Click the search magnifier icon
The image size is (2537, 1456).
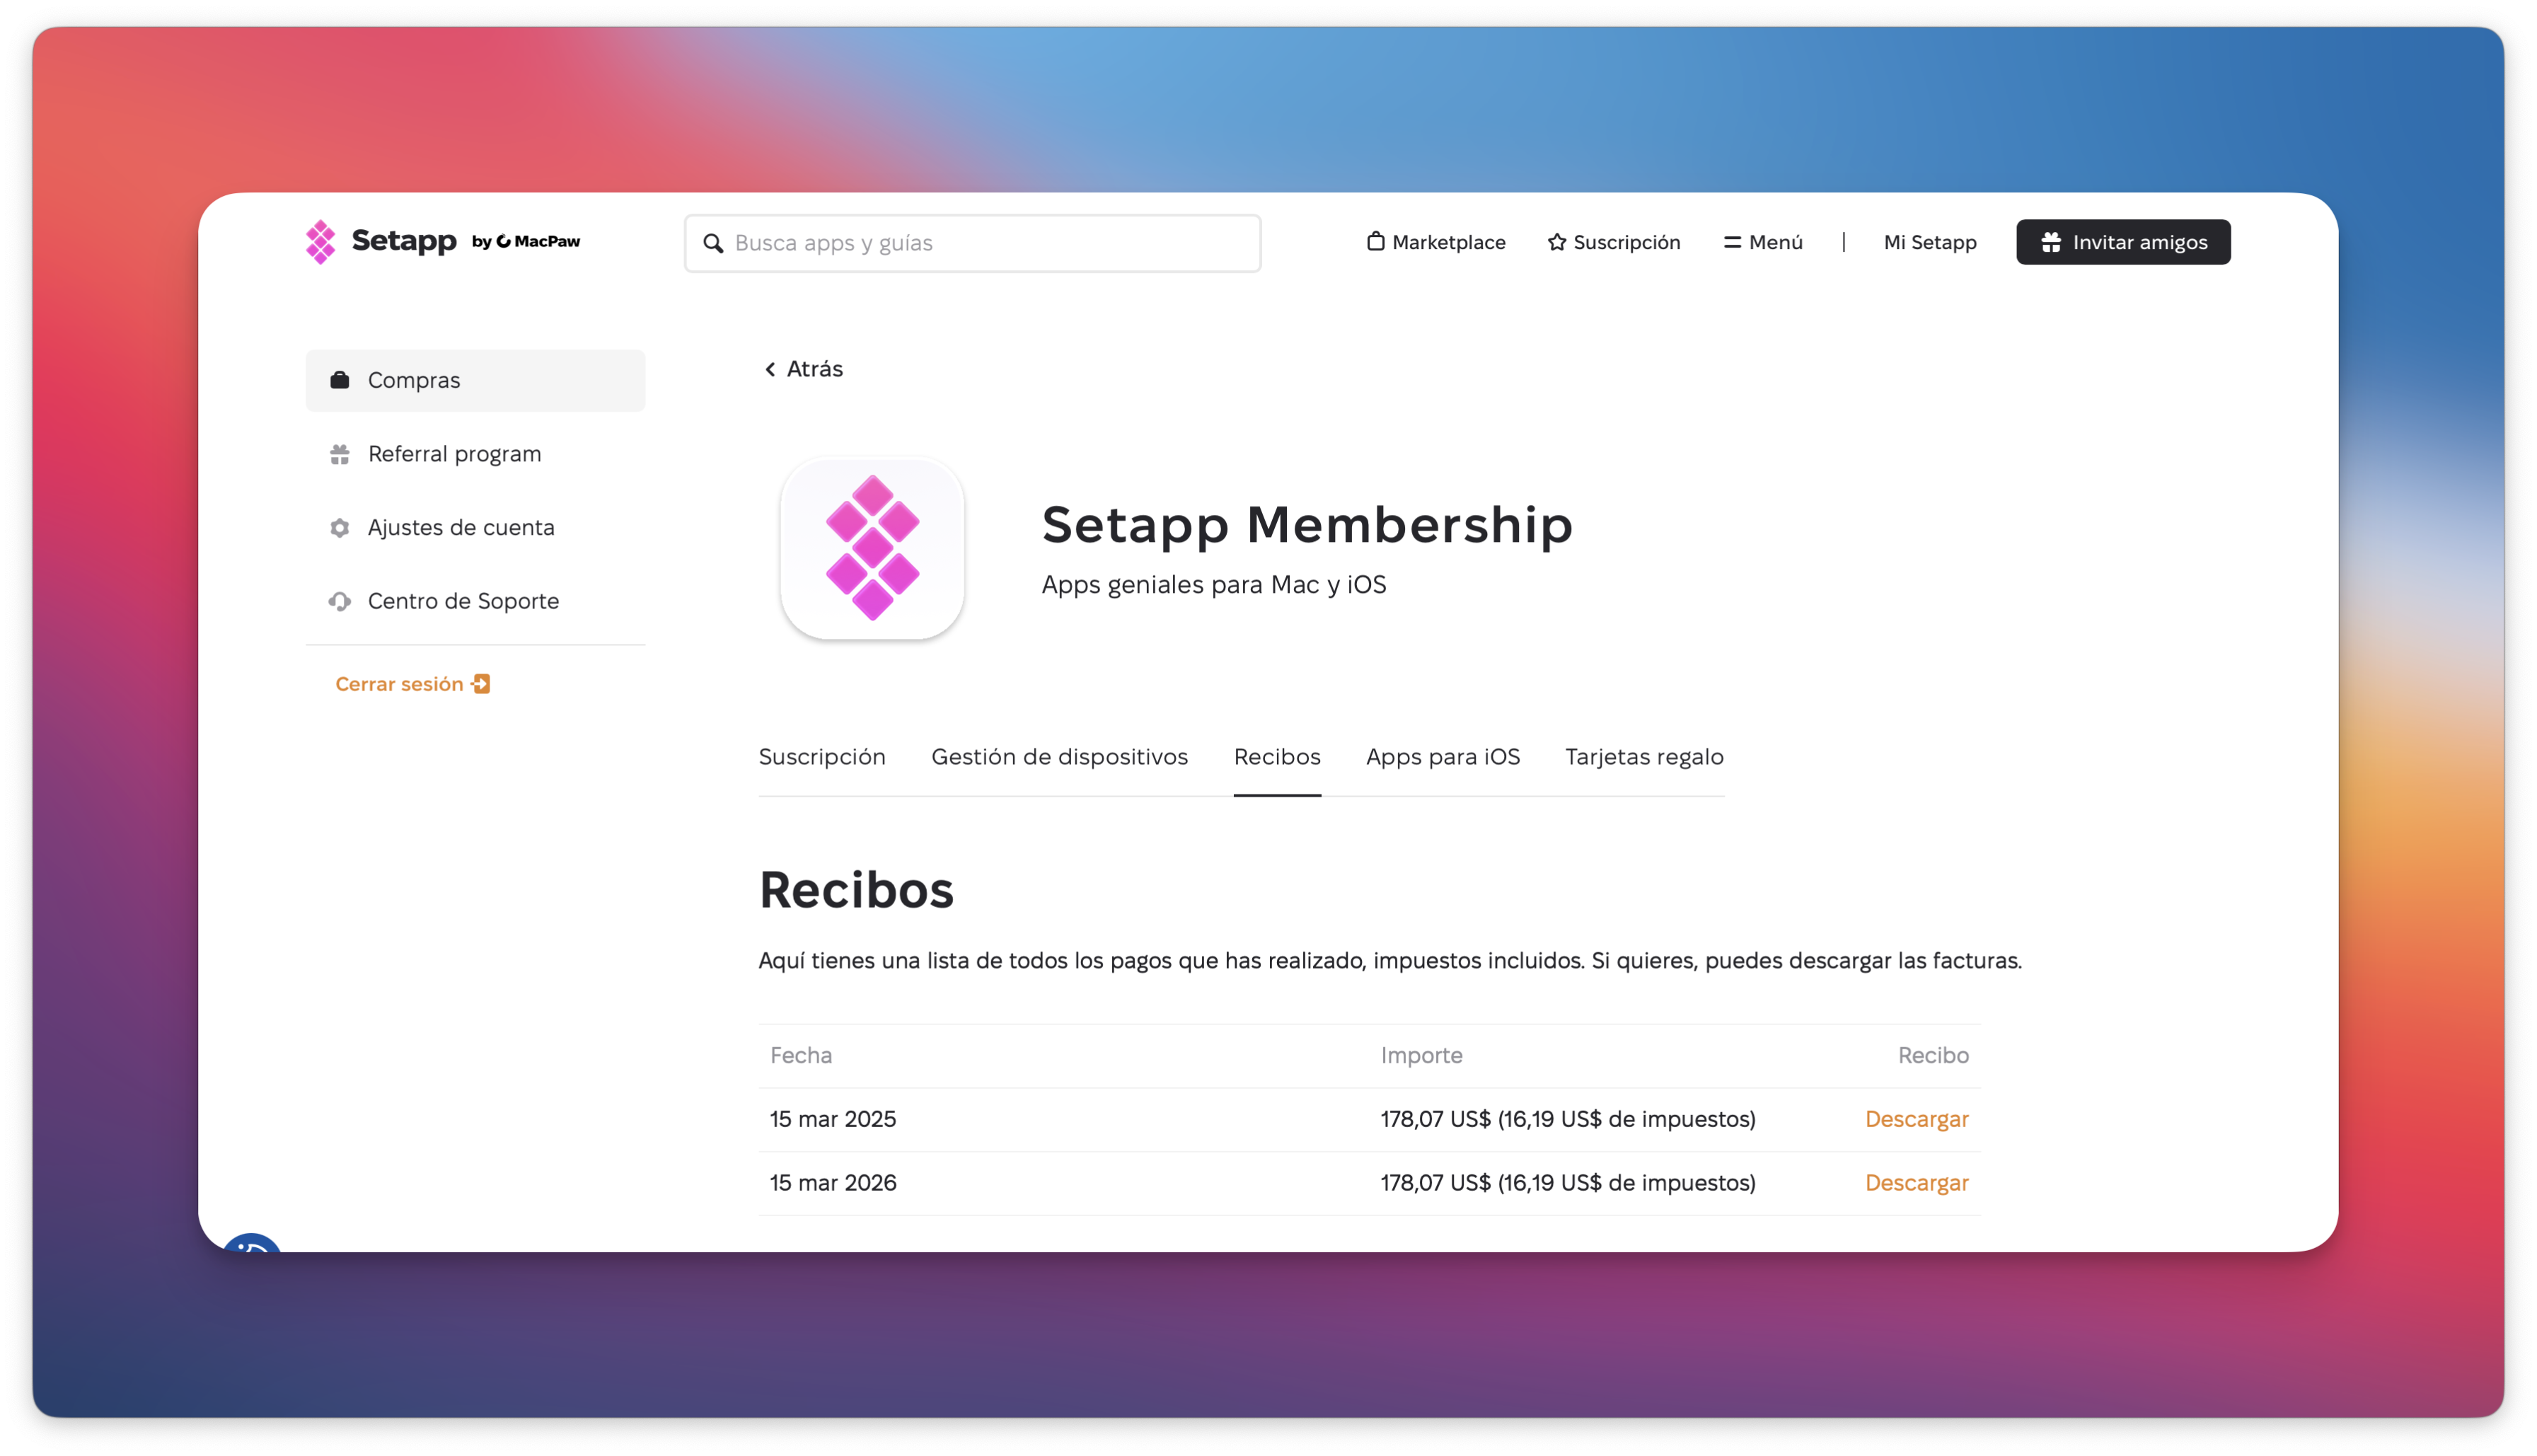click(713, 243)
